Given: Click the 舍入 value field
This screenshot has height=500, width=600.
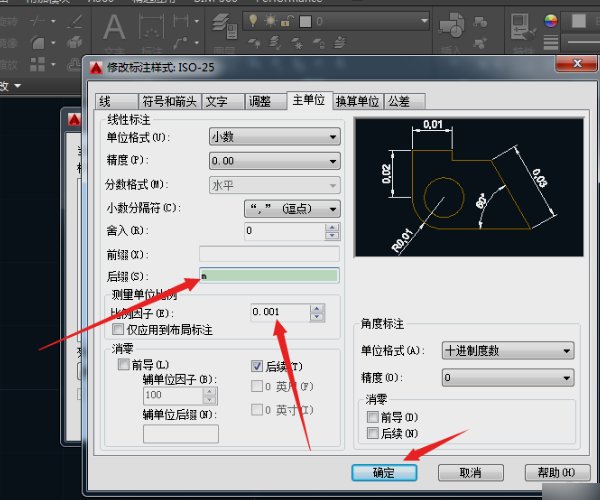Looking at the screenshot, I should click(x=285, y=231).
